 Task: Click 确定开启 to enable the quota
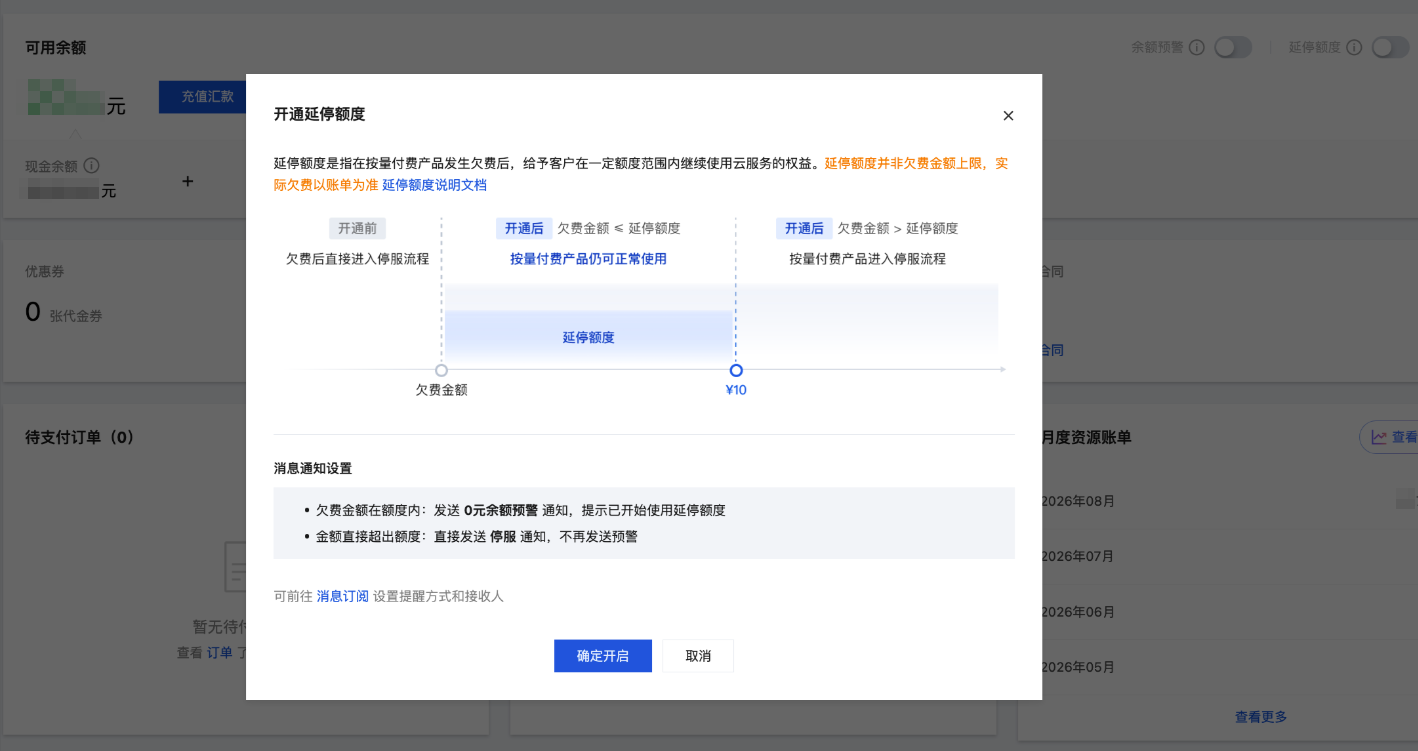coord(603,656)
